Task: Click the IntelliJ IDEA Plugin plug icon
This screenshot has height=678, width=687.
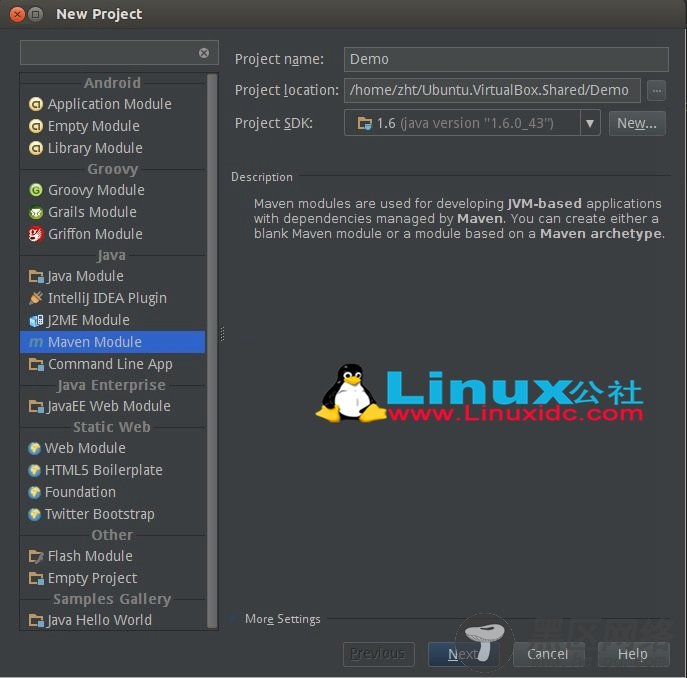Action: [35, 298]
